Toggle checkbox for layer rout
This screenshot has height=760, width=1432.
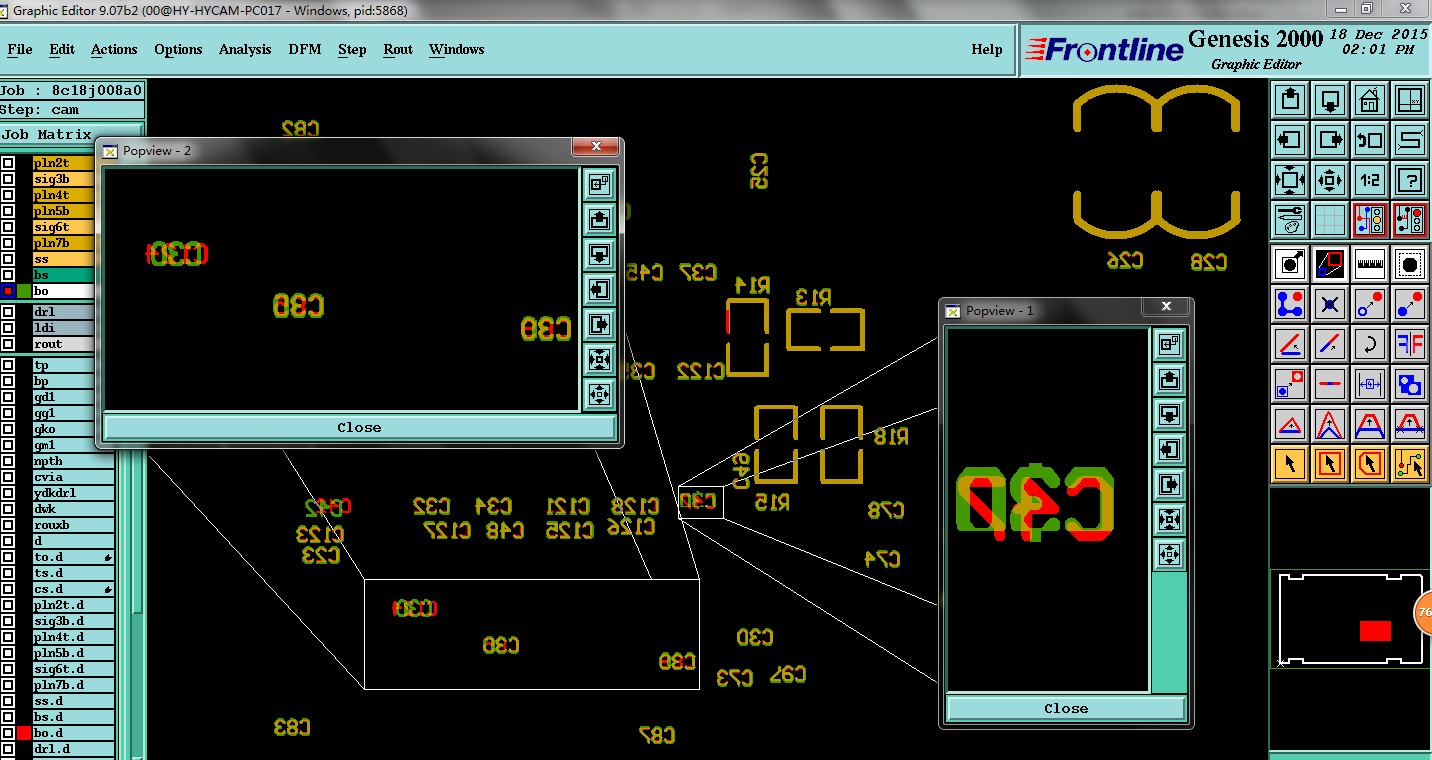pyautogui.click(x=8, y=344)
